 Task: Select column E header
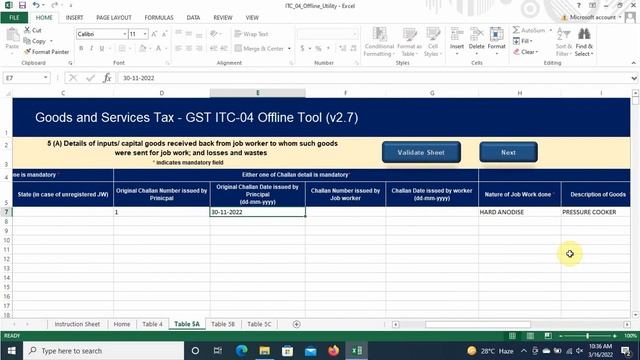(258, 93)
